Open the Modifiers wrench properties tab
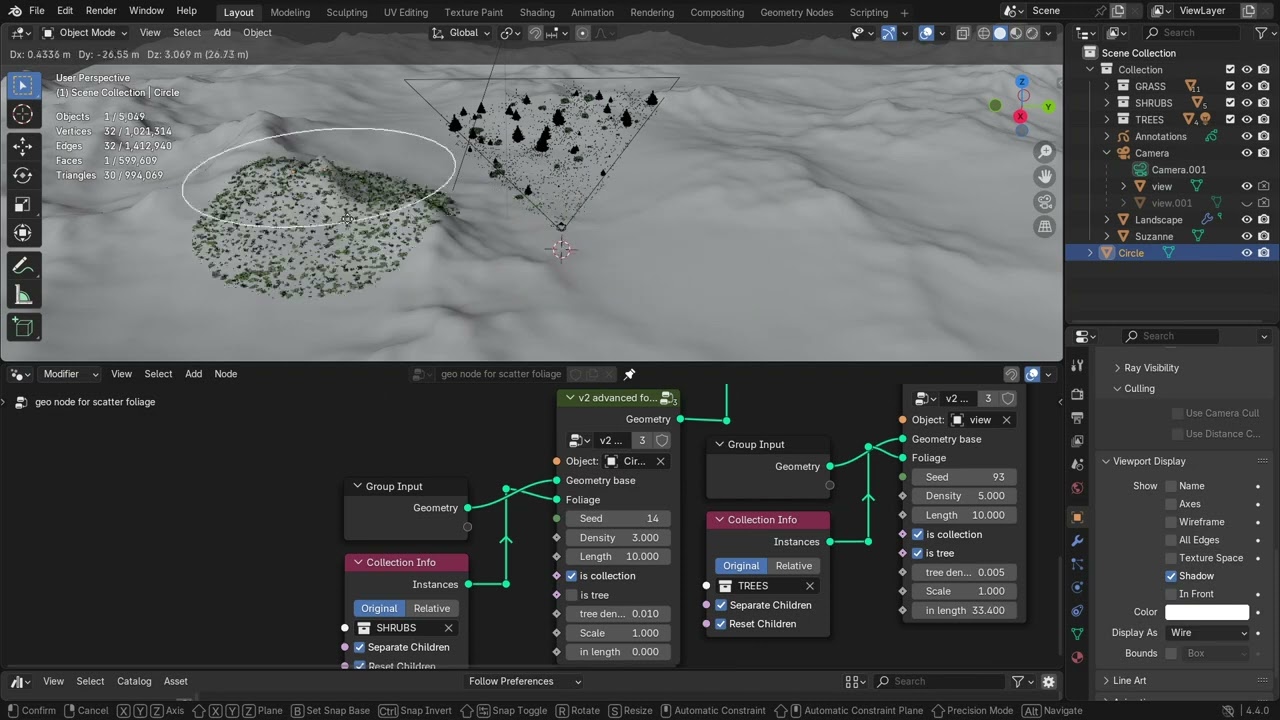Image resolution: width=1280 pixels, height=720 pixels. (x=1077, y=540)
